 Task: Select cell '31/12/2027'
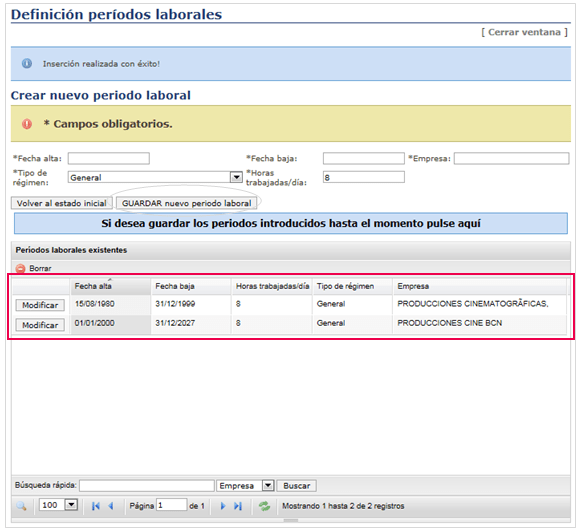tap(191, 324)
